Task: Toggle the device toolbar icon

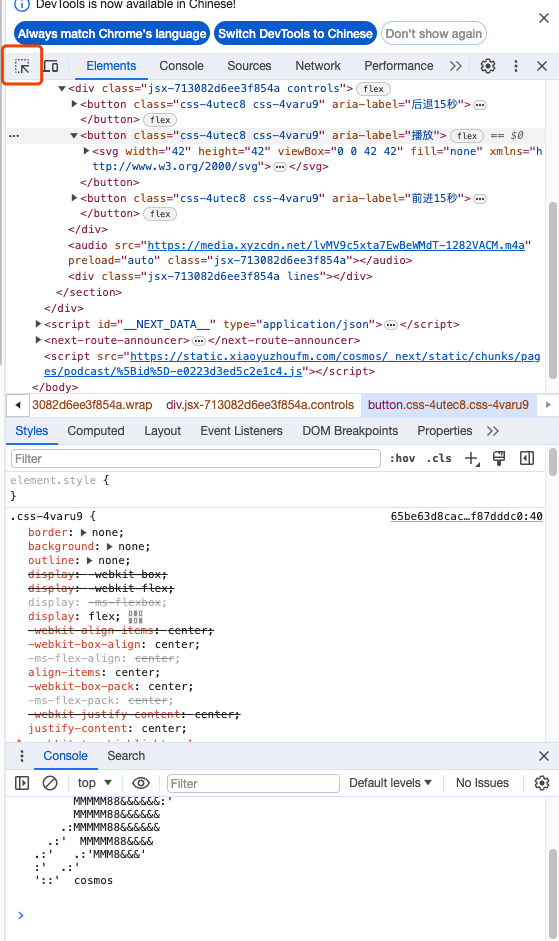Action: (x=51, y=66)
